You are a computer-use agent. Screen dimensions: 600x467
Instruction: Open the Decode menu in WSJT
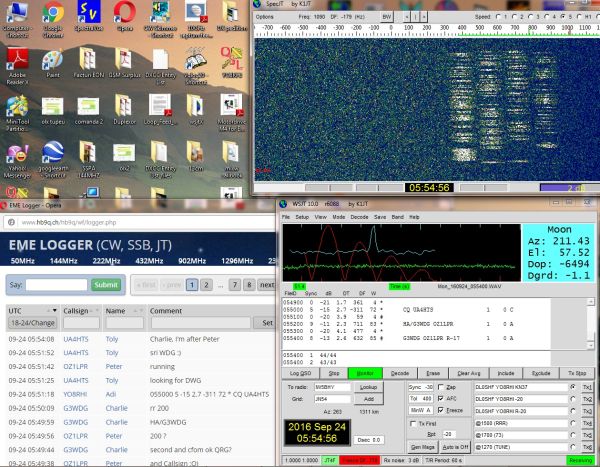361,215
